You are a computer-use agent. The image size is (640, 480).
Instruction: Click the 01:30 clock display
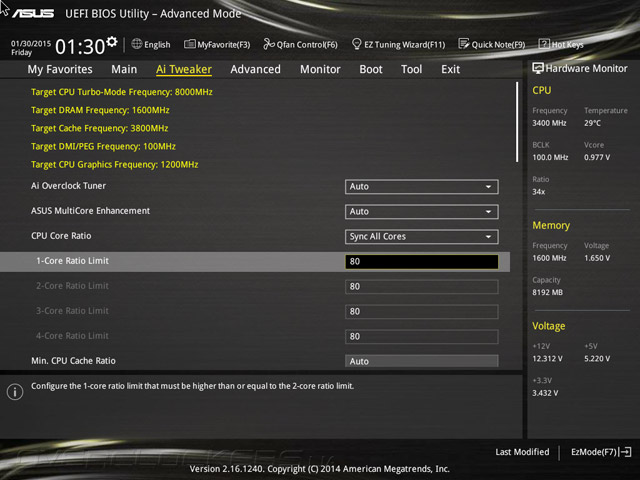pos(80,47)
